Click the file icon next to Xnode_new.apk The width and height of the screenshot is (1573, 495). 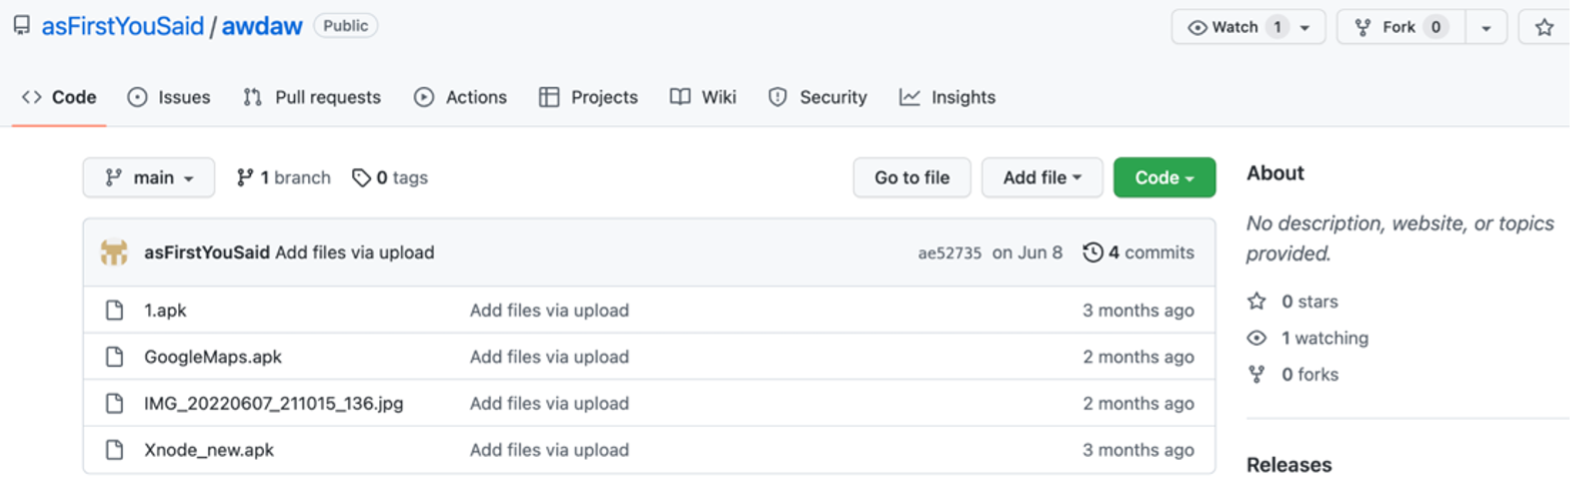115,450
